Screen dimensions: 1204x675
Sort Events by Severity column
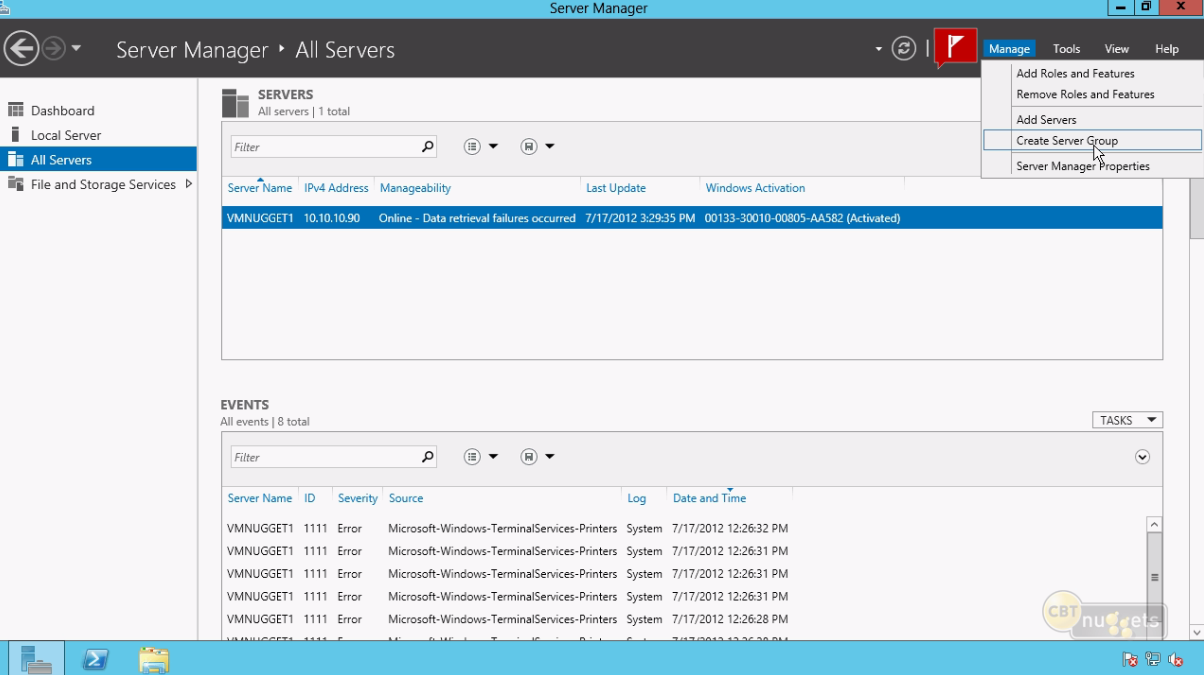(x=357, y=498)
